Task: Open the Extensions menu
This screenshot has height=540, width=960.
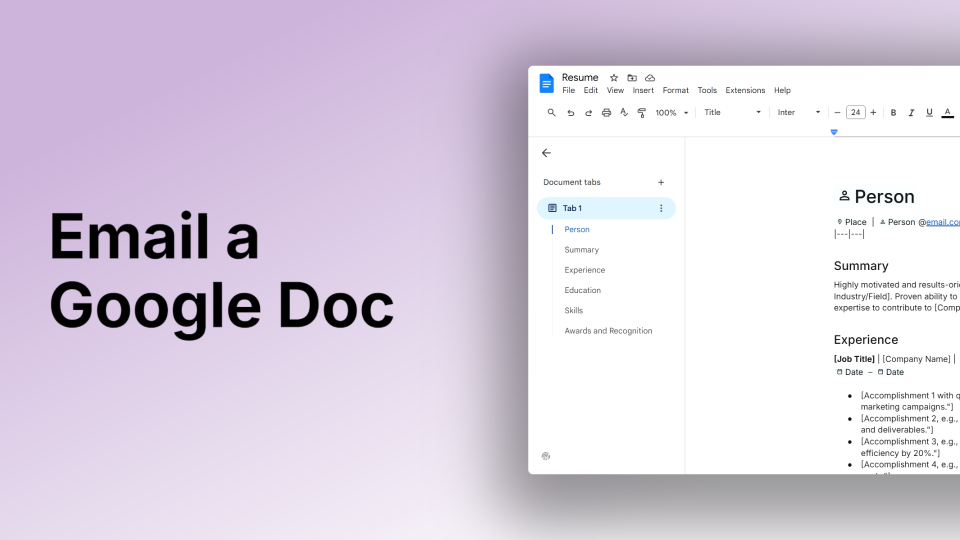Action: click(745, 91)
